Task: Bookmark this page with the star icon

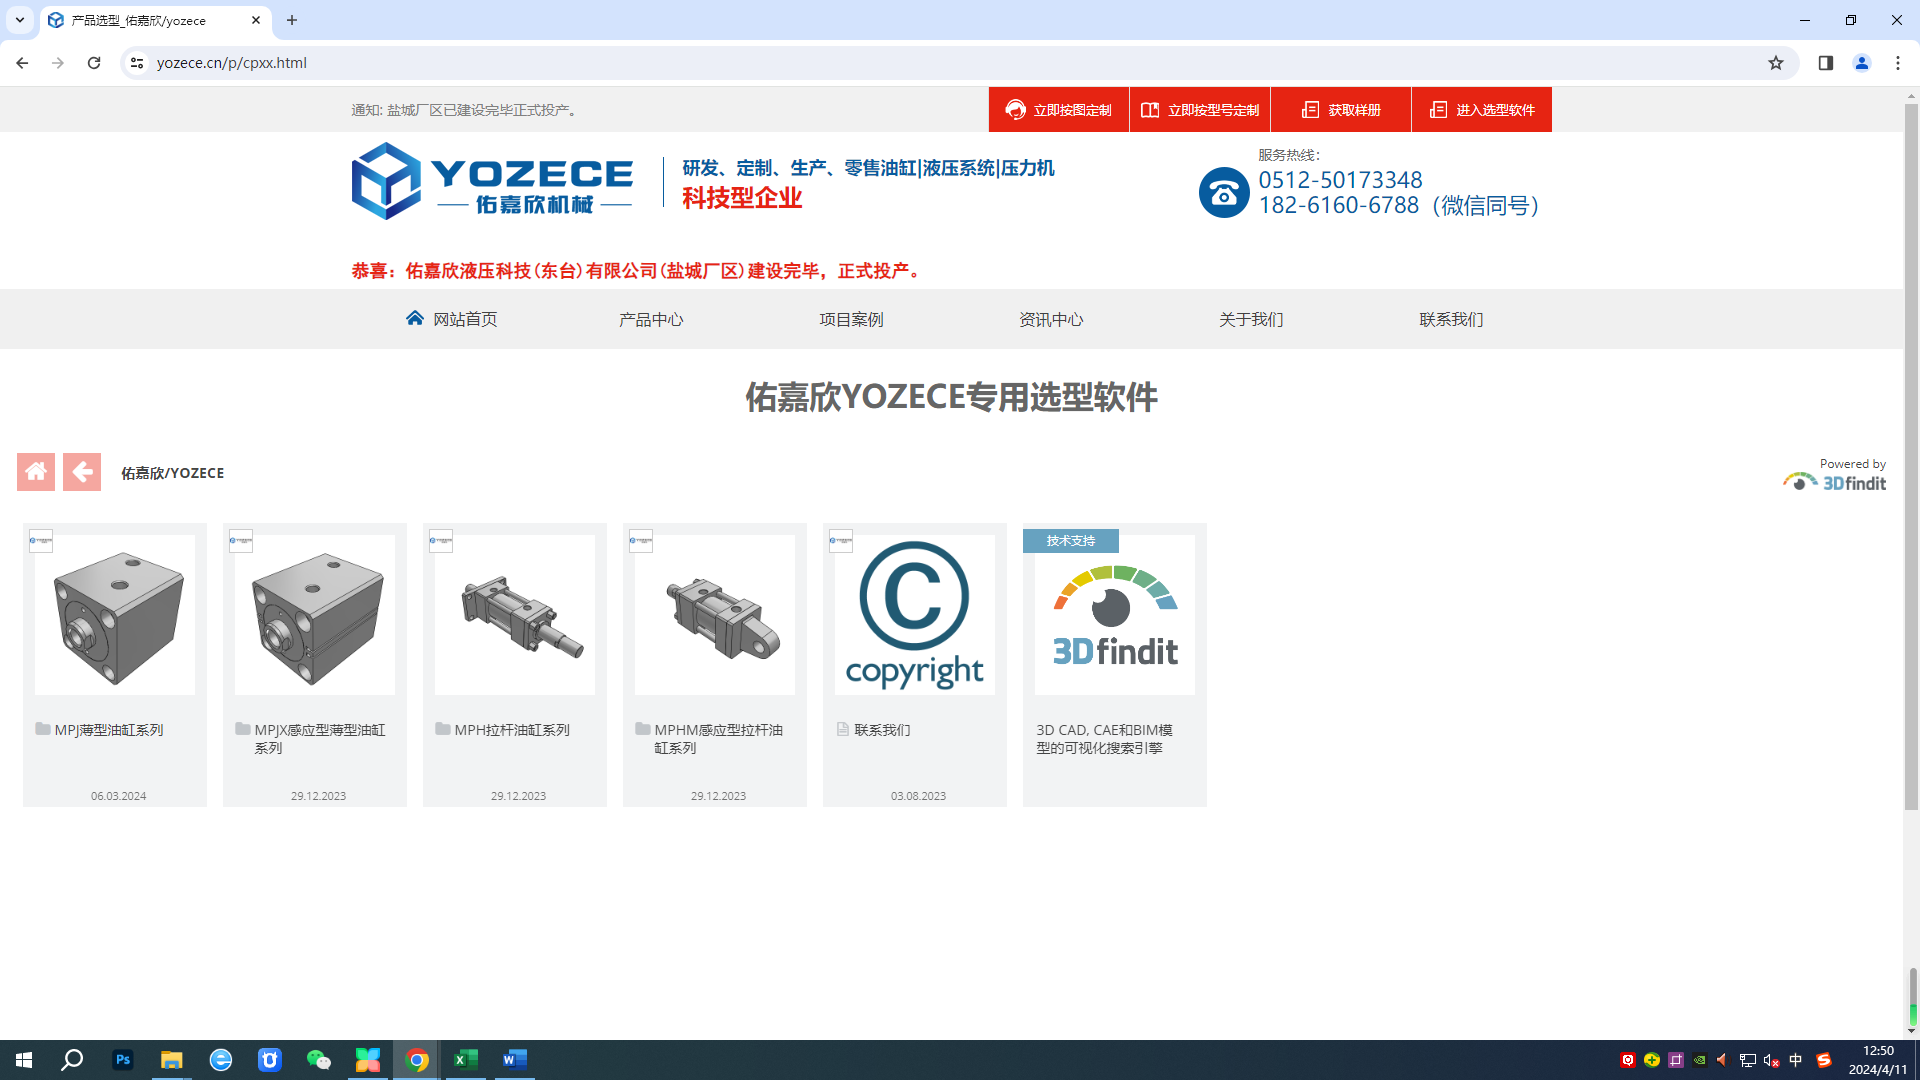Action: click(x=1776, y=63)
